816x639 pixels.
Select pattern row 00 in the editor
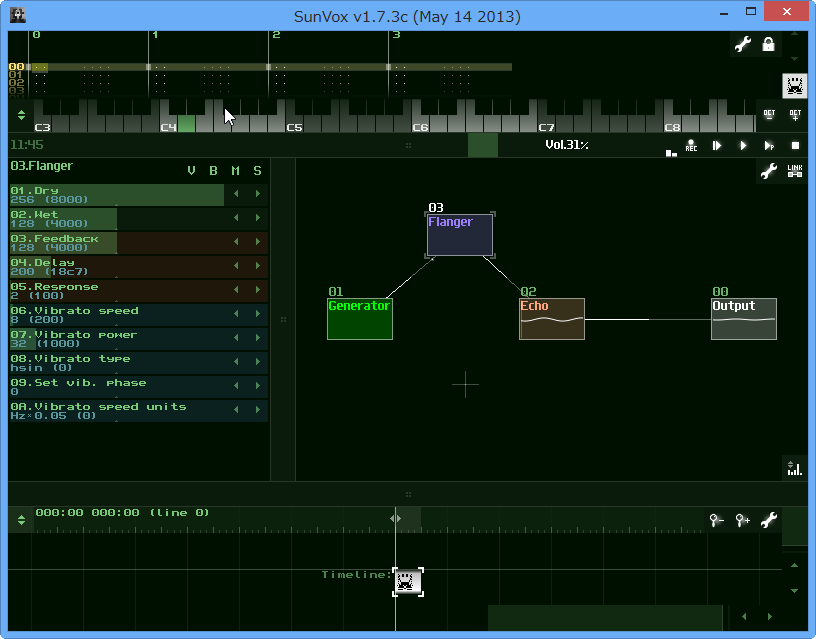[16, 67]
